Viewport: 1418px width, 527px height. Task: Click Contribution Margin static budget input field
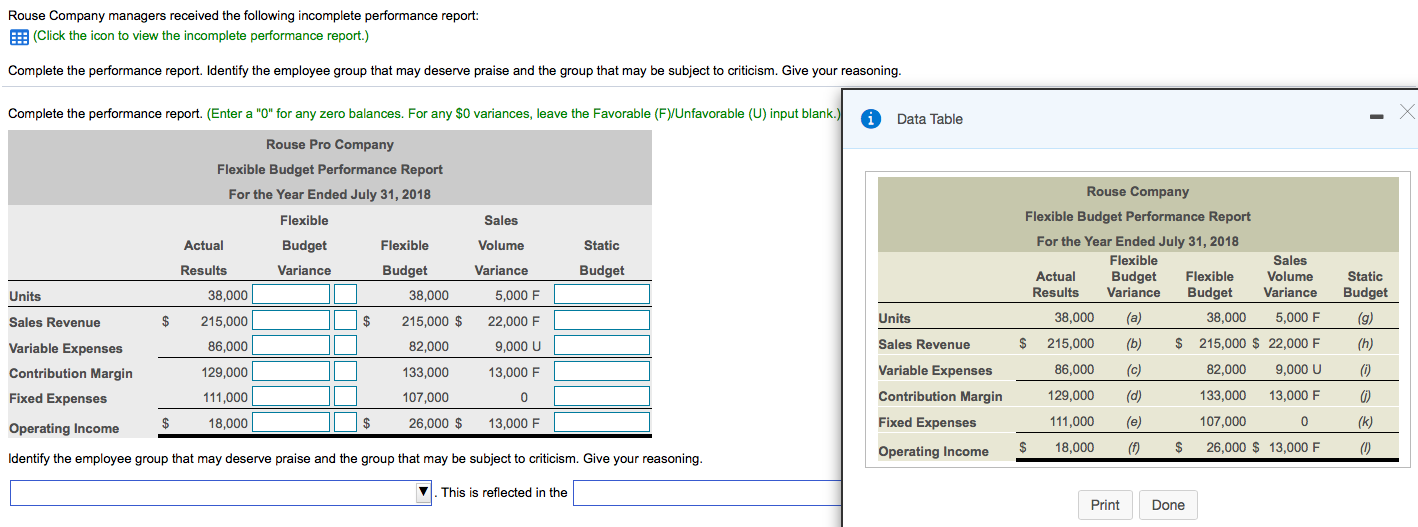(x=602, y=372)
